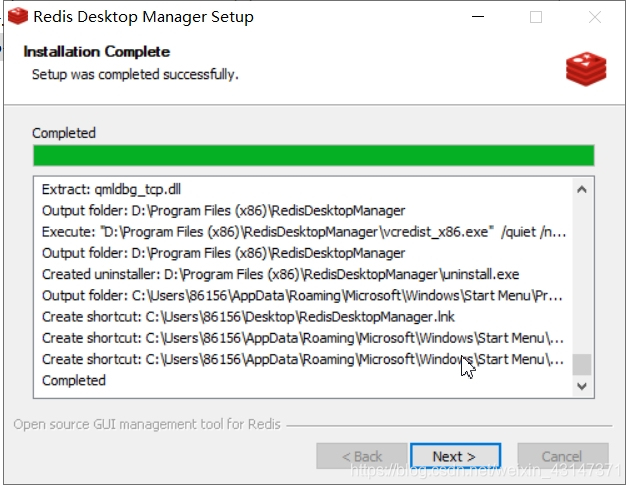Click 'Open source GUI management tool for Redis' text

(147, 424)
